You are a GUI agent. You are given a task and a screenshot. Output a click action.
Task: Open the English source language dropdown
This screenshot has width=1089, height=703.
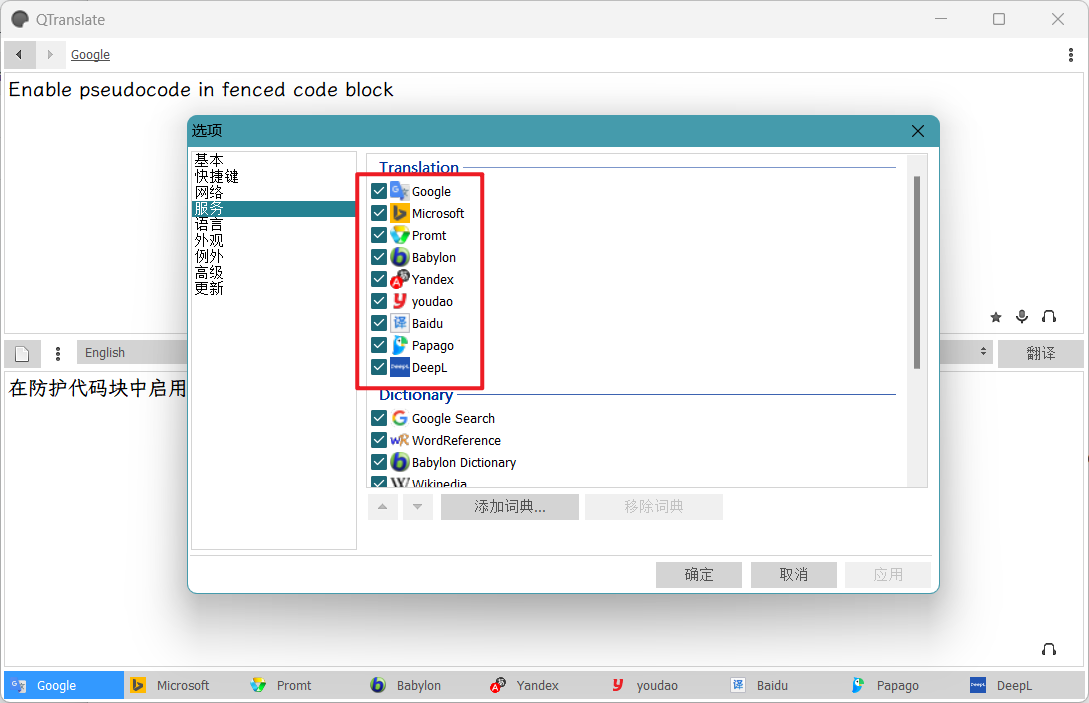click(132, 353)
